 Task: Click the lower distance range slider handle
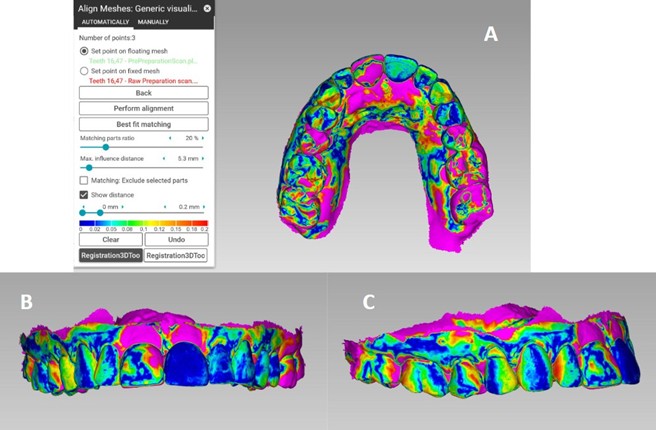click(82, 213)
